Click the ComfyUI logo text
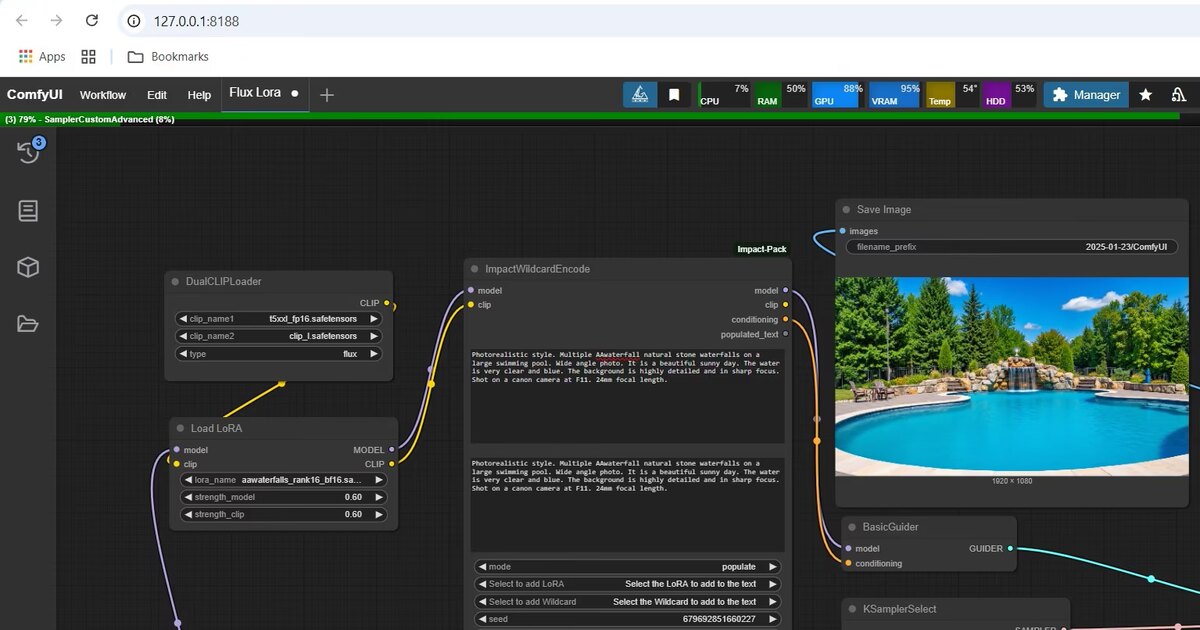This screenshot has width=1200, height=630. (35, 95)
